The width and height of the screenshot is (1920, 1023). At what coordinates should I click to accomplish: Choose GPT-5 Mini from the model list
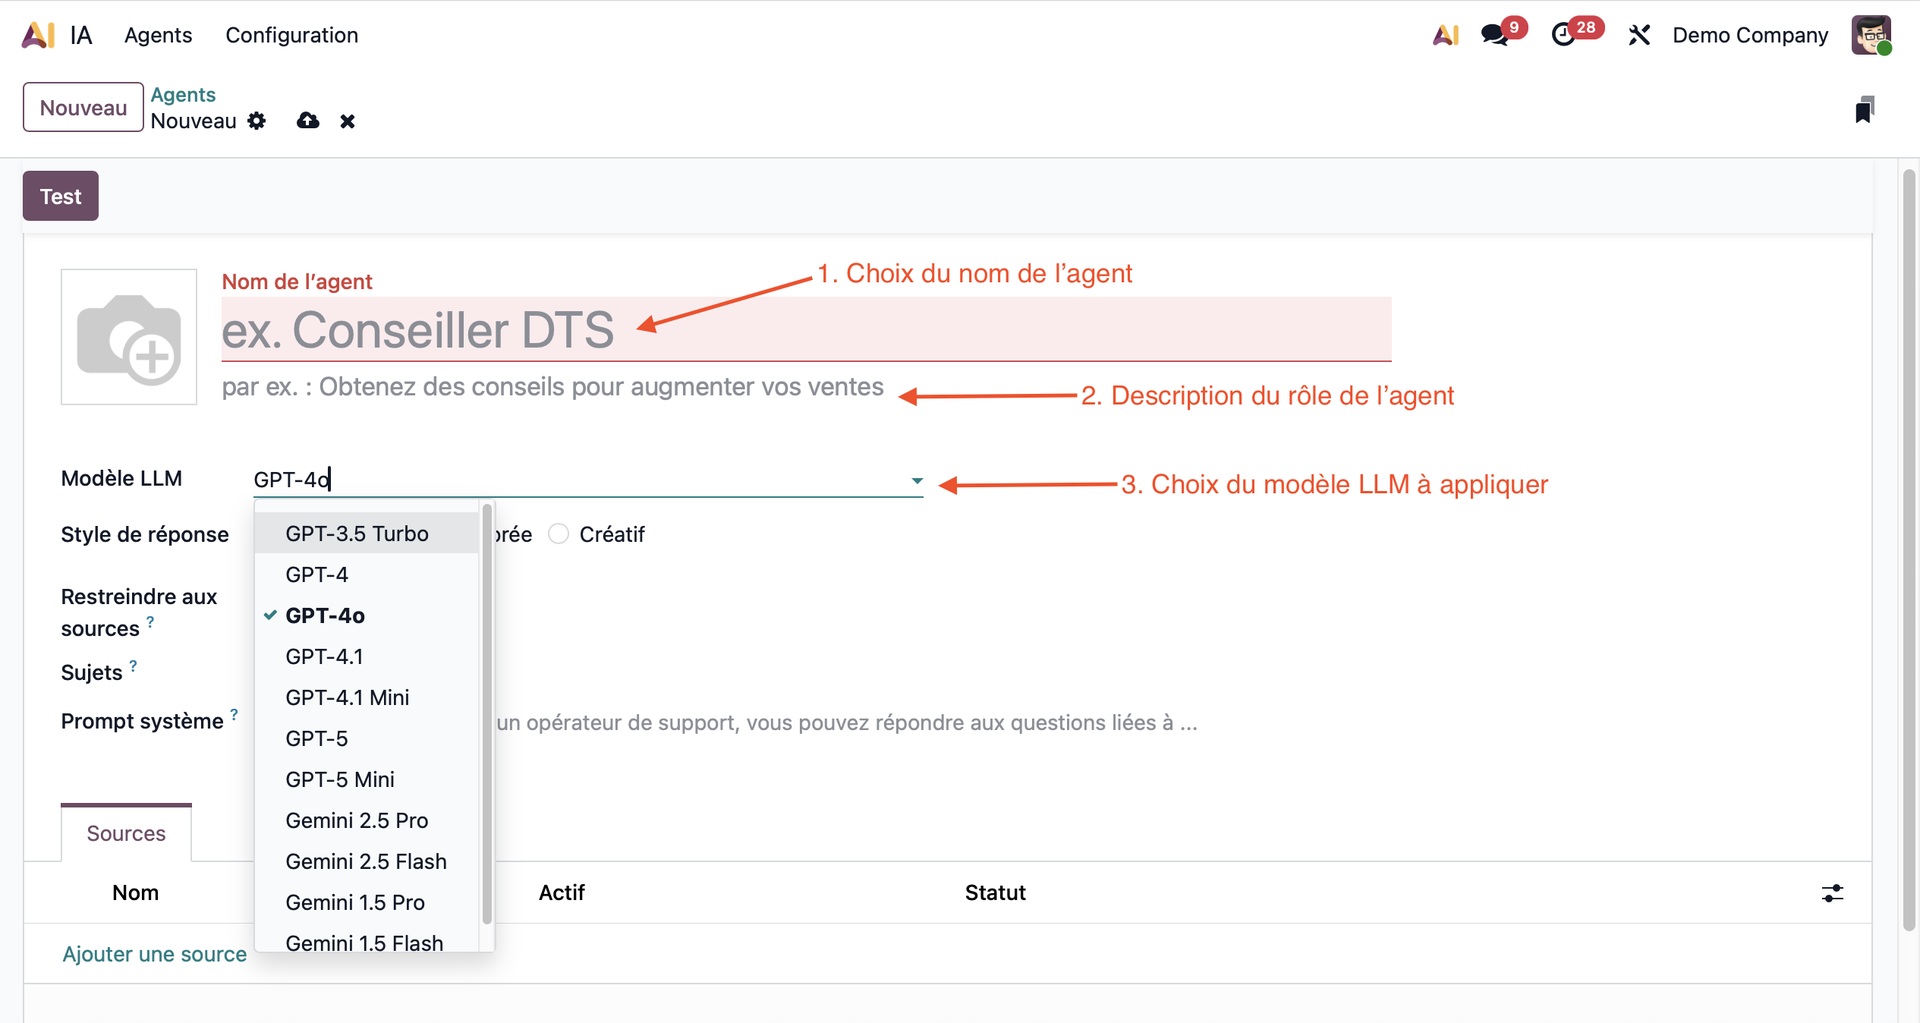pyautogui.click(x=340, y=779)
